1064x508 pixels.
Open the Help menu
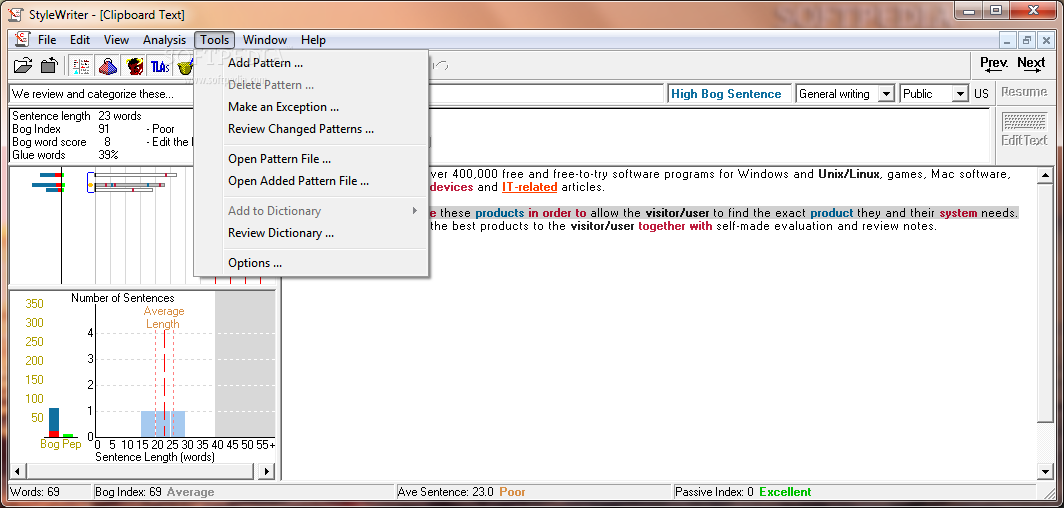[x=313, y=40]
